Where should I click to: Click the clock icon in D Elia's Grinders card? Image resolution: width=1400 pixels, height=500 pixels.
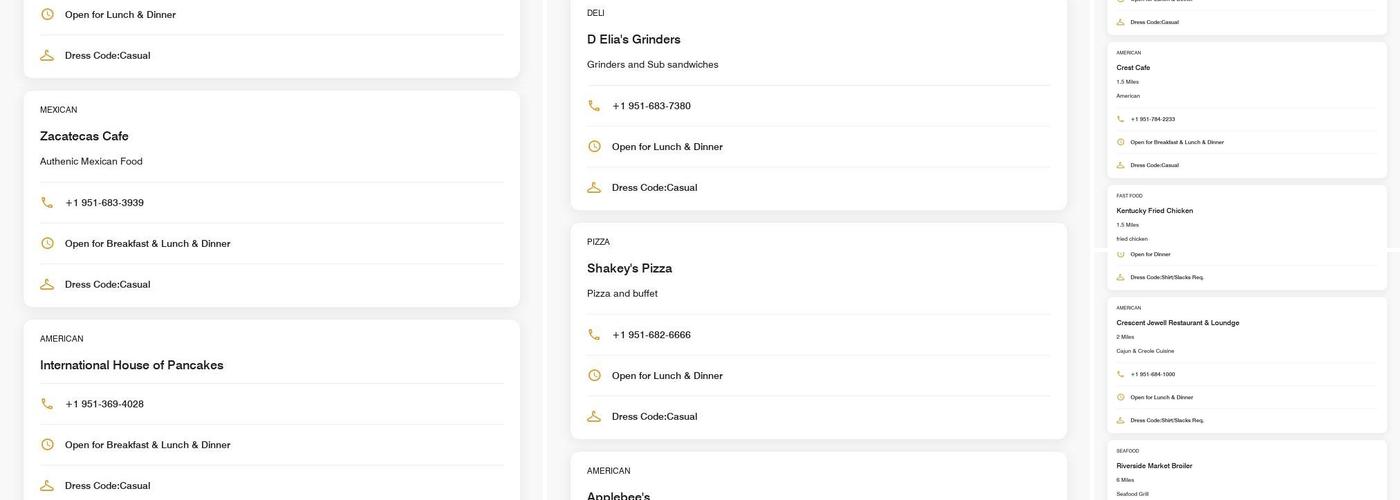point(594,147)
